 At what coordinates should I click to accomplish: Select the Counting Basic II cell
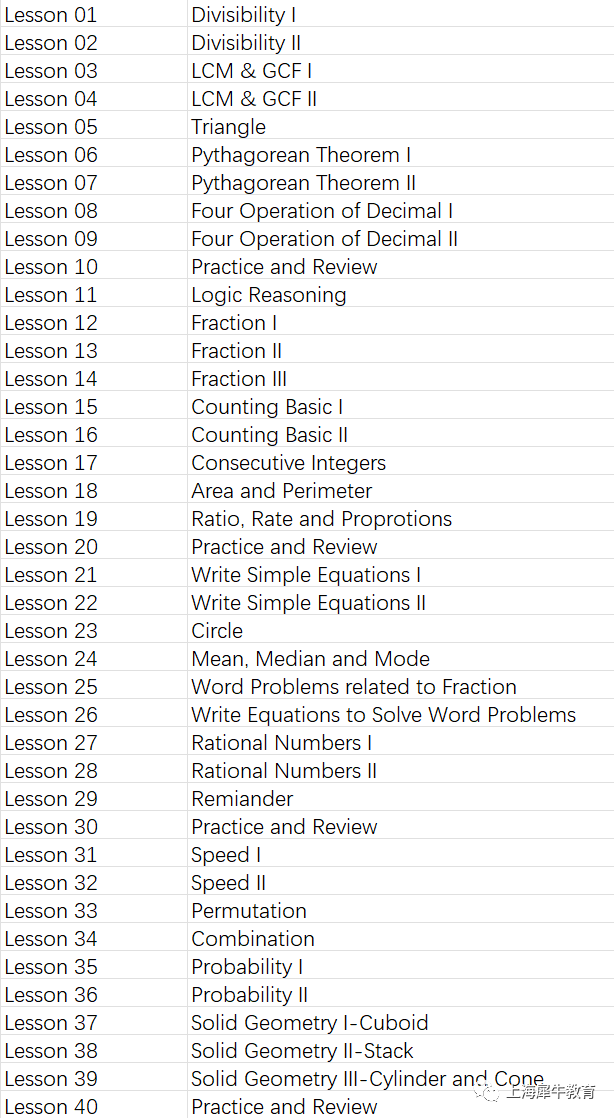point(401,434)
